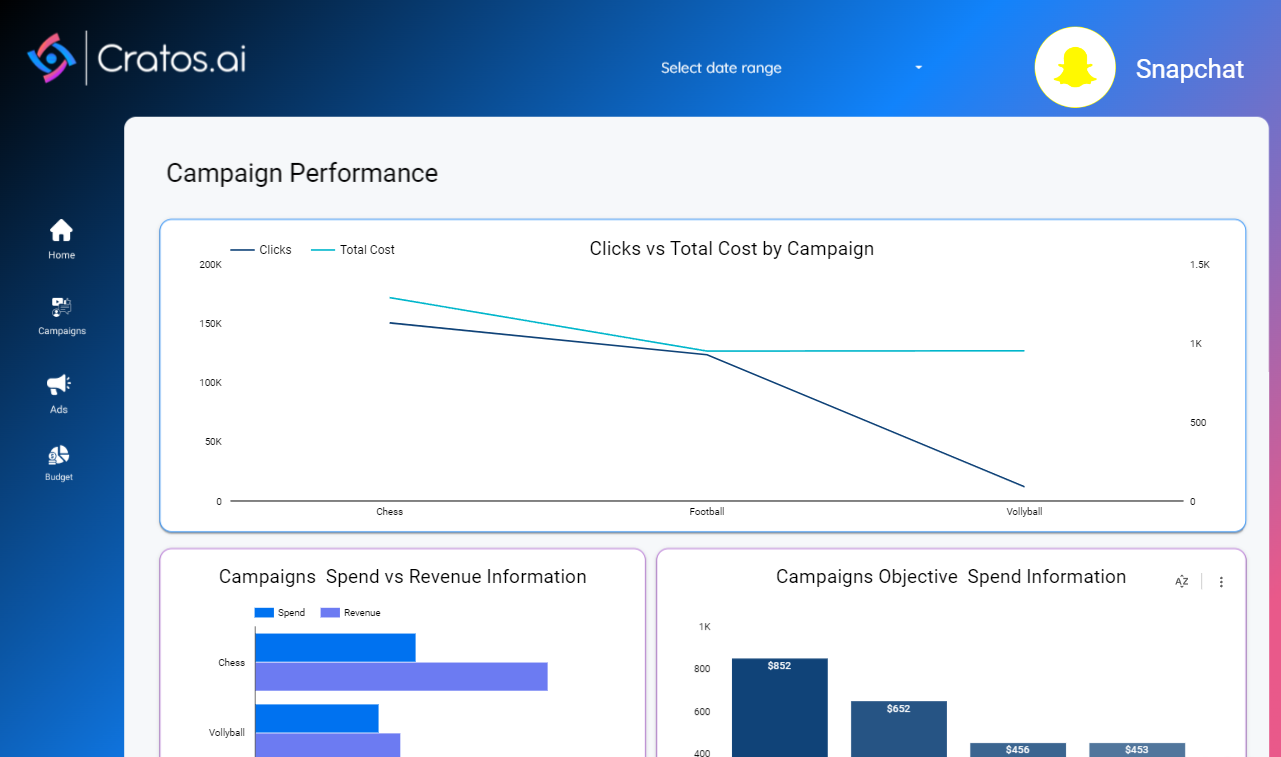Click the Chess Spend blue bar

click(x=335, y=647)
